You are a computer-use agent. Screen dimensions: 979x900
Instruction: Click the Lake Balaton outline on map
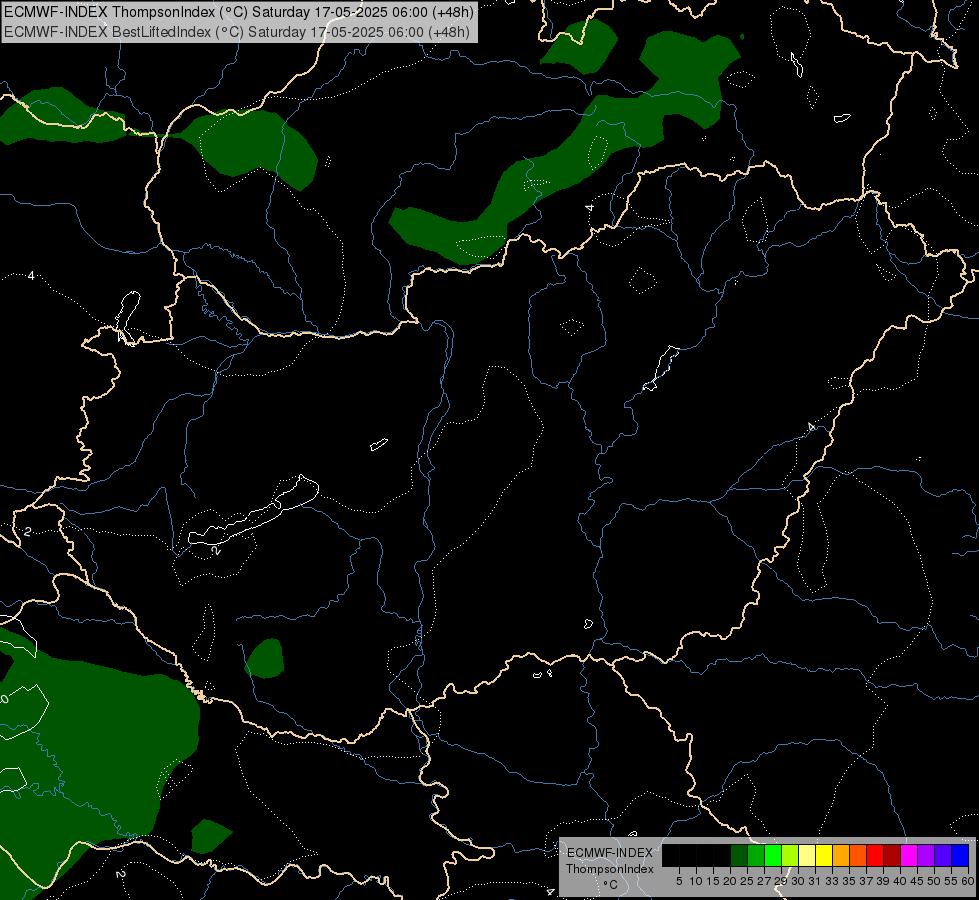coord(253,512)
